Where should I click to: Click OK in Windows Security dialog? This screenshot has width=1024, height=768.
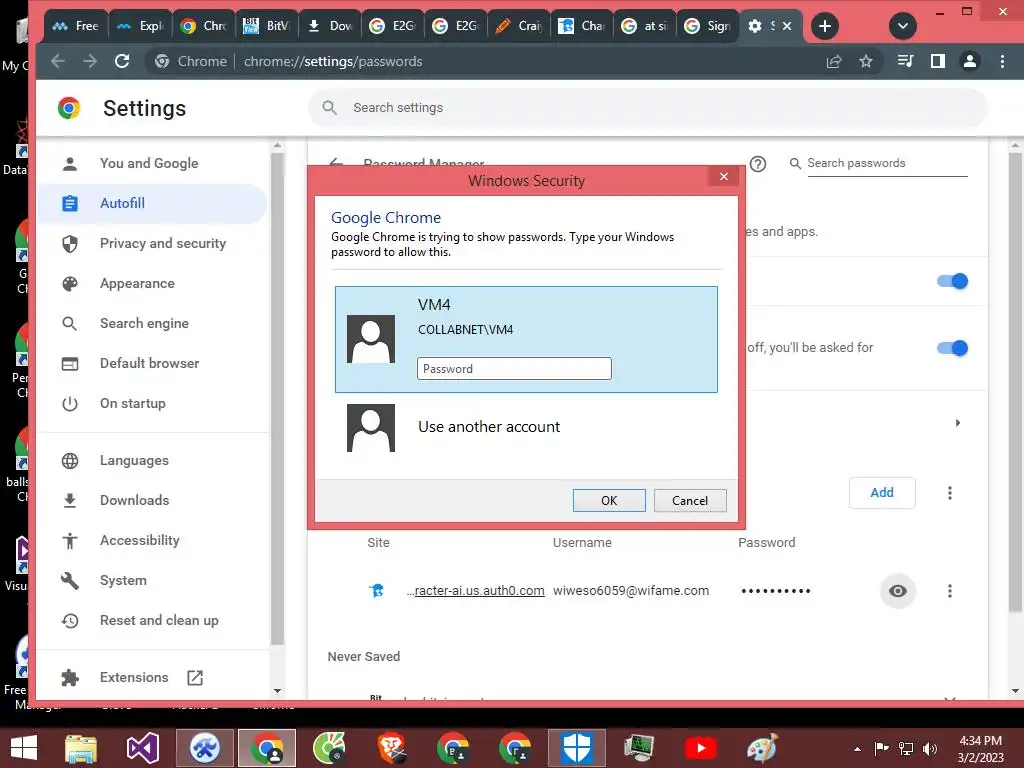609,501
